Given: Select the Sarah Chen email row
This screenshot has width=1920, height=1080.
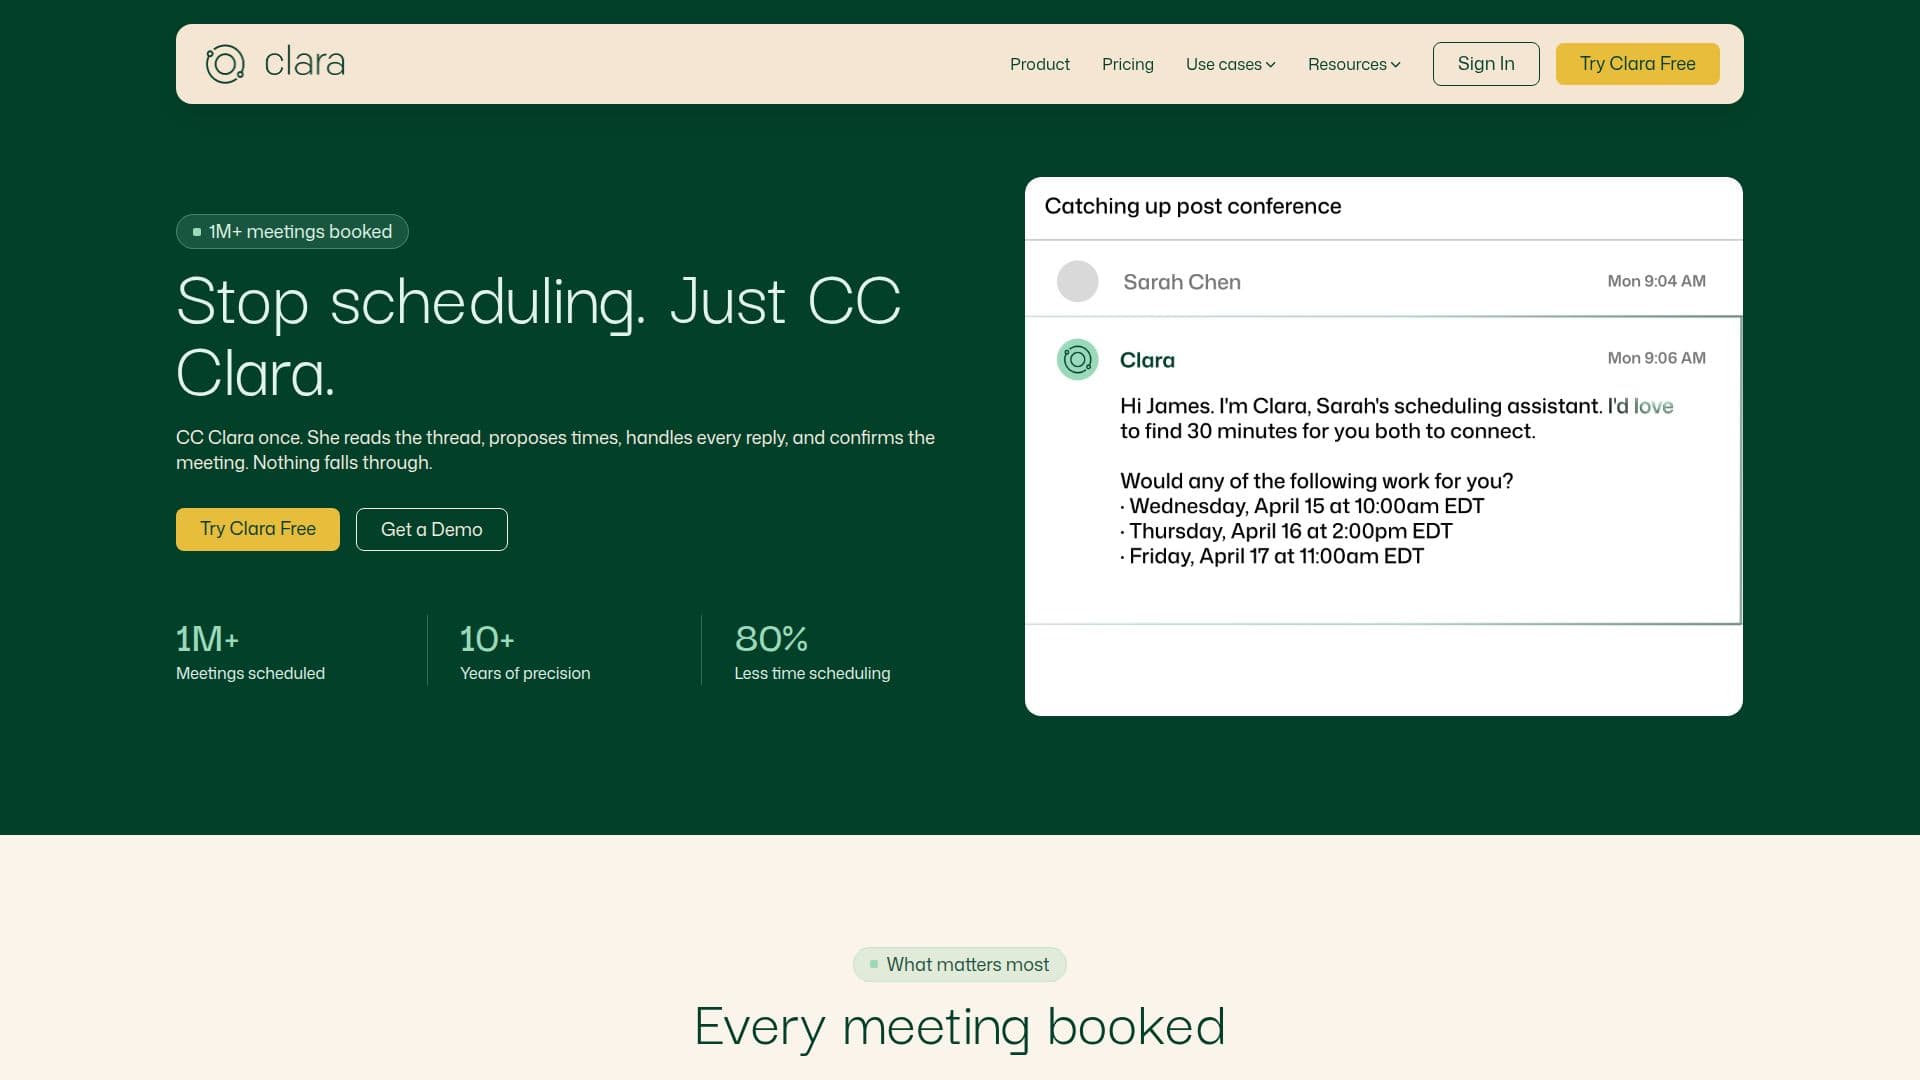Looking at the screenshot, I should pos(1383,281).
